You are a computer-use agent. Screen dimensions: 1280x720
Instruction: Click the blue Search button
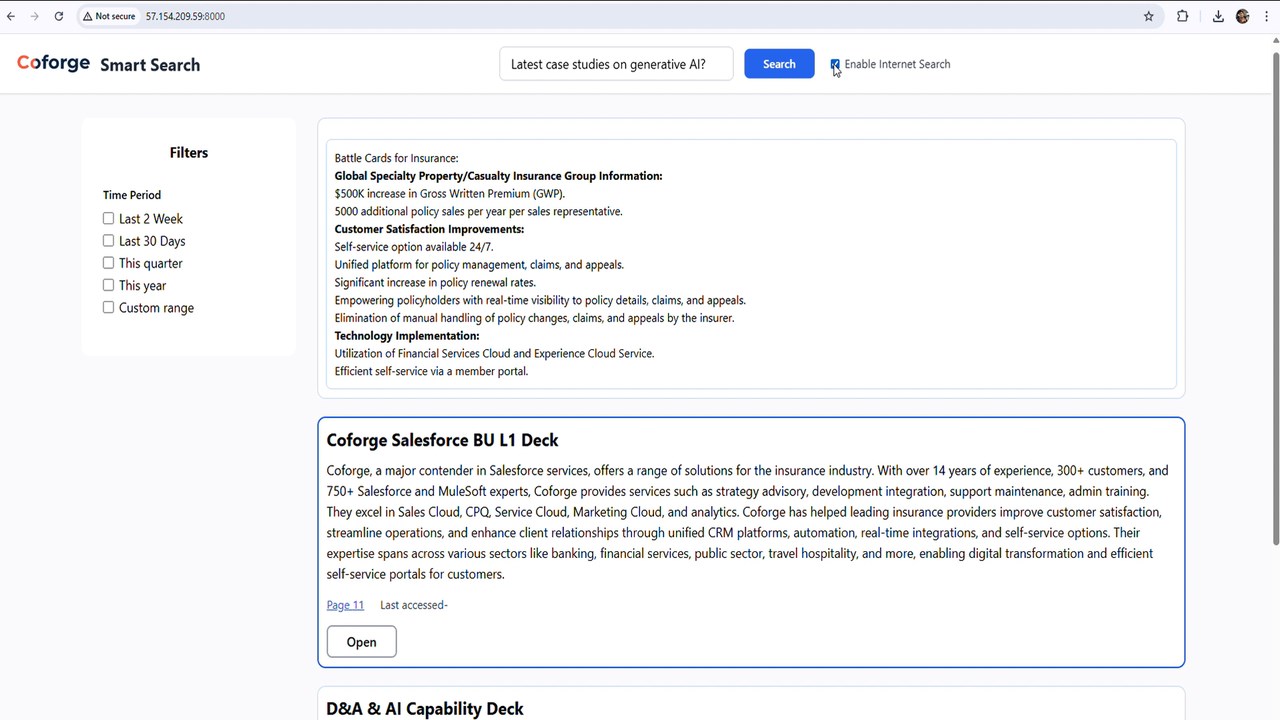[779, 64]
